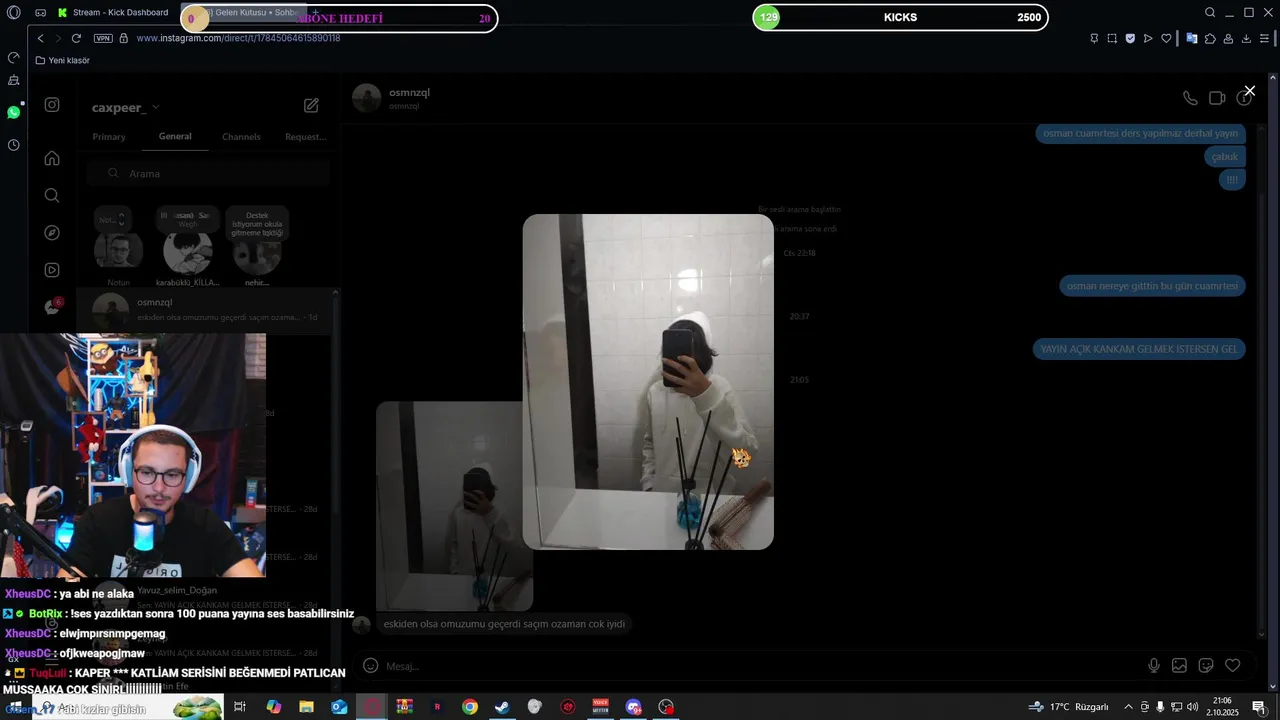
Task: Close the enlarged photo viewer
Action: pos(1249,91)
